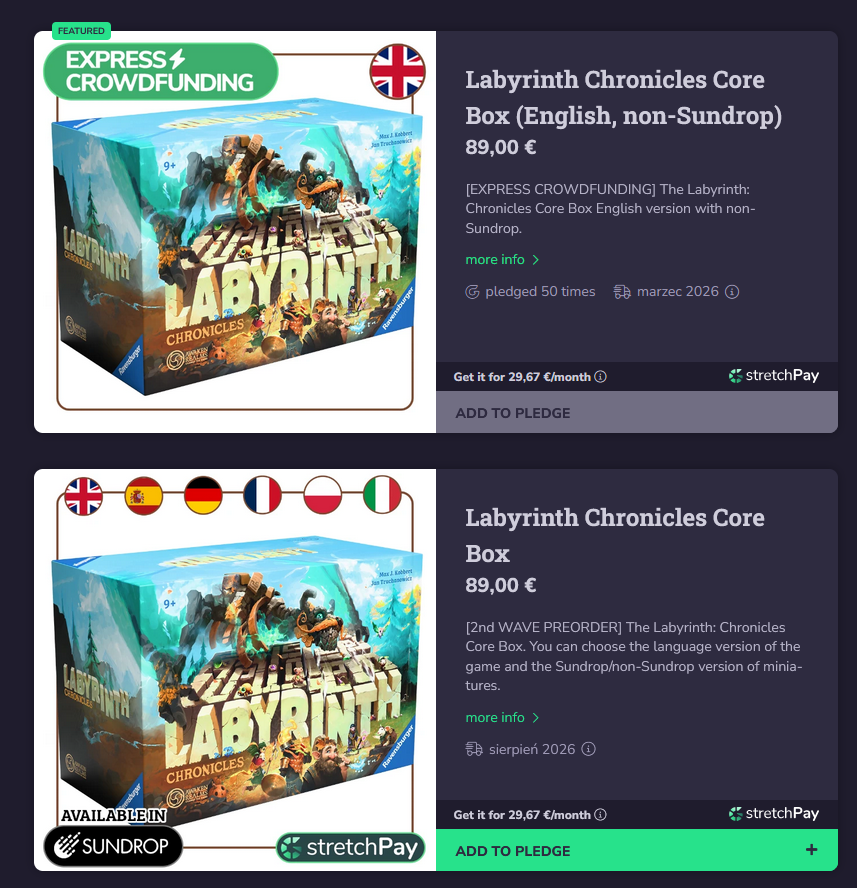The height and width of the screenshot is (888, 857).
Task: Open delivery info icon beside marzec 2026
Action: click(732, 292)
